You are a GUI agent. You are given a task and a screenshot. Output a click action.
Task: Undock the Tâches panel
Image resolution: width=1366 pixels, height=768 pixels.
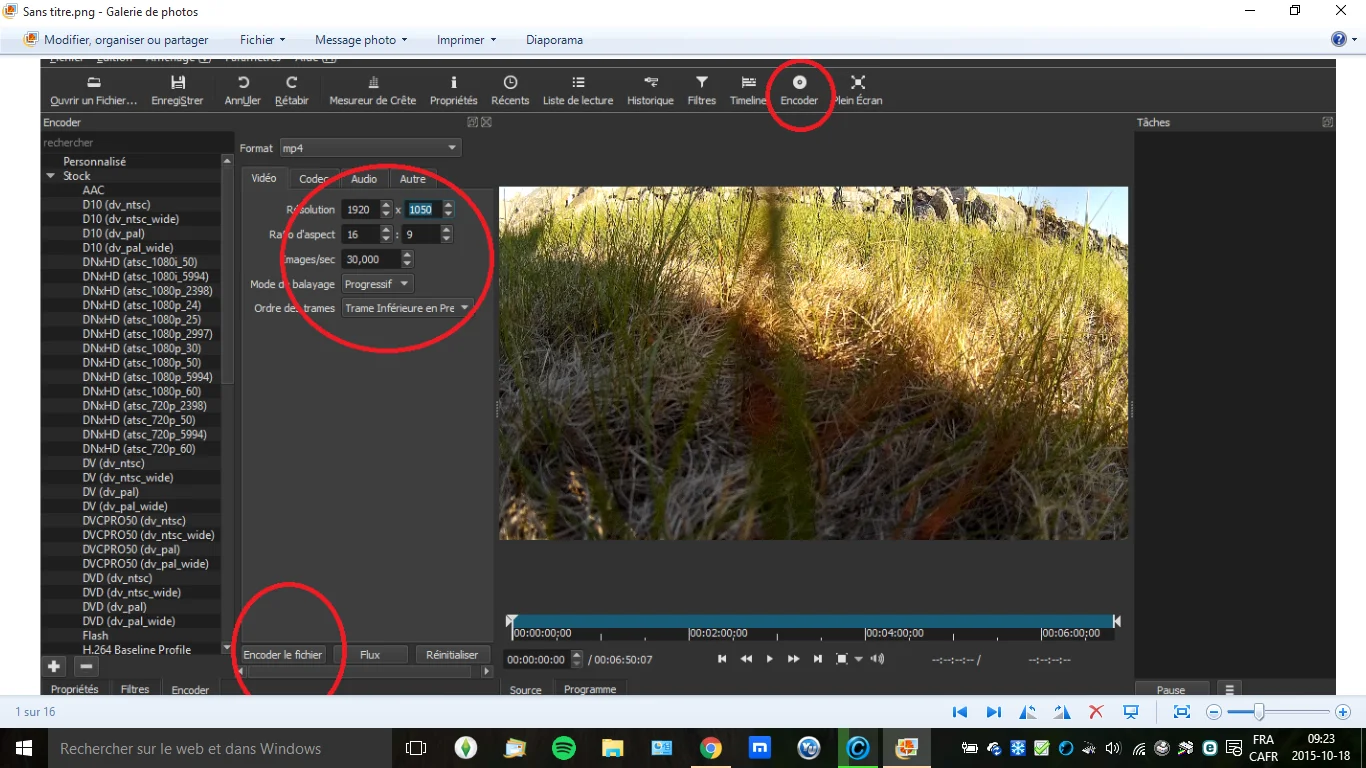click(x=1327, y=122)
